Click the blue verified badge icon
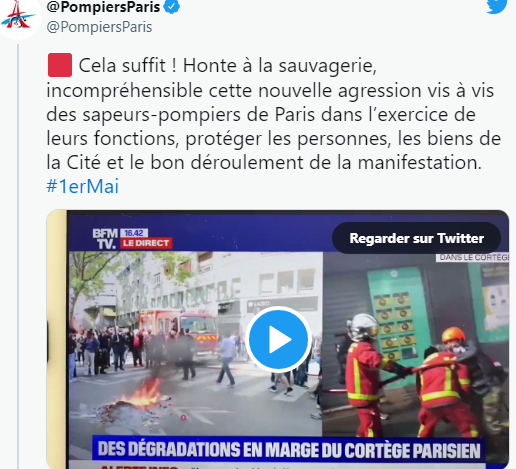The height and width of the screenshot is (469, 516). click(x=172, y=7)
